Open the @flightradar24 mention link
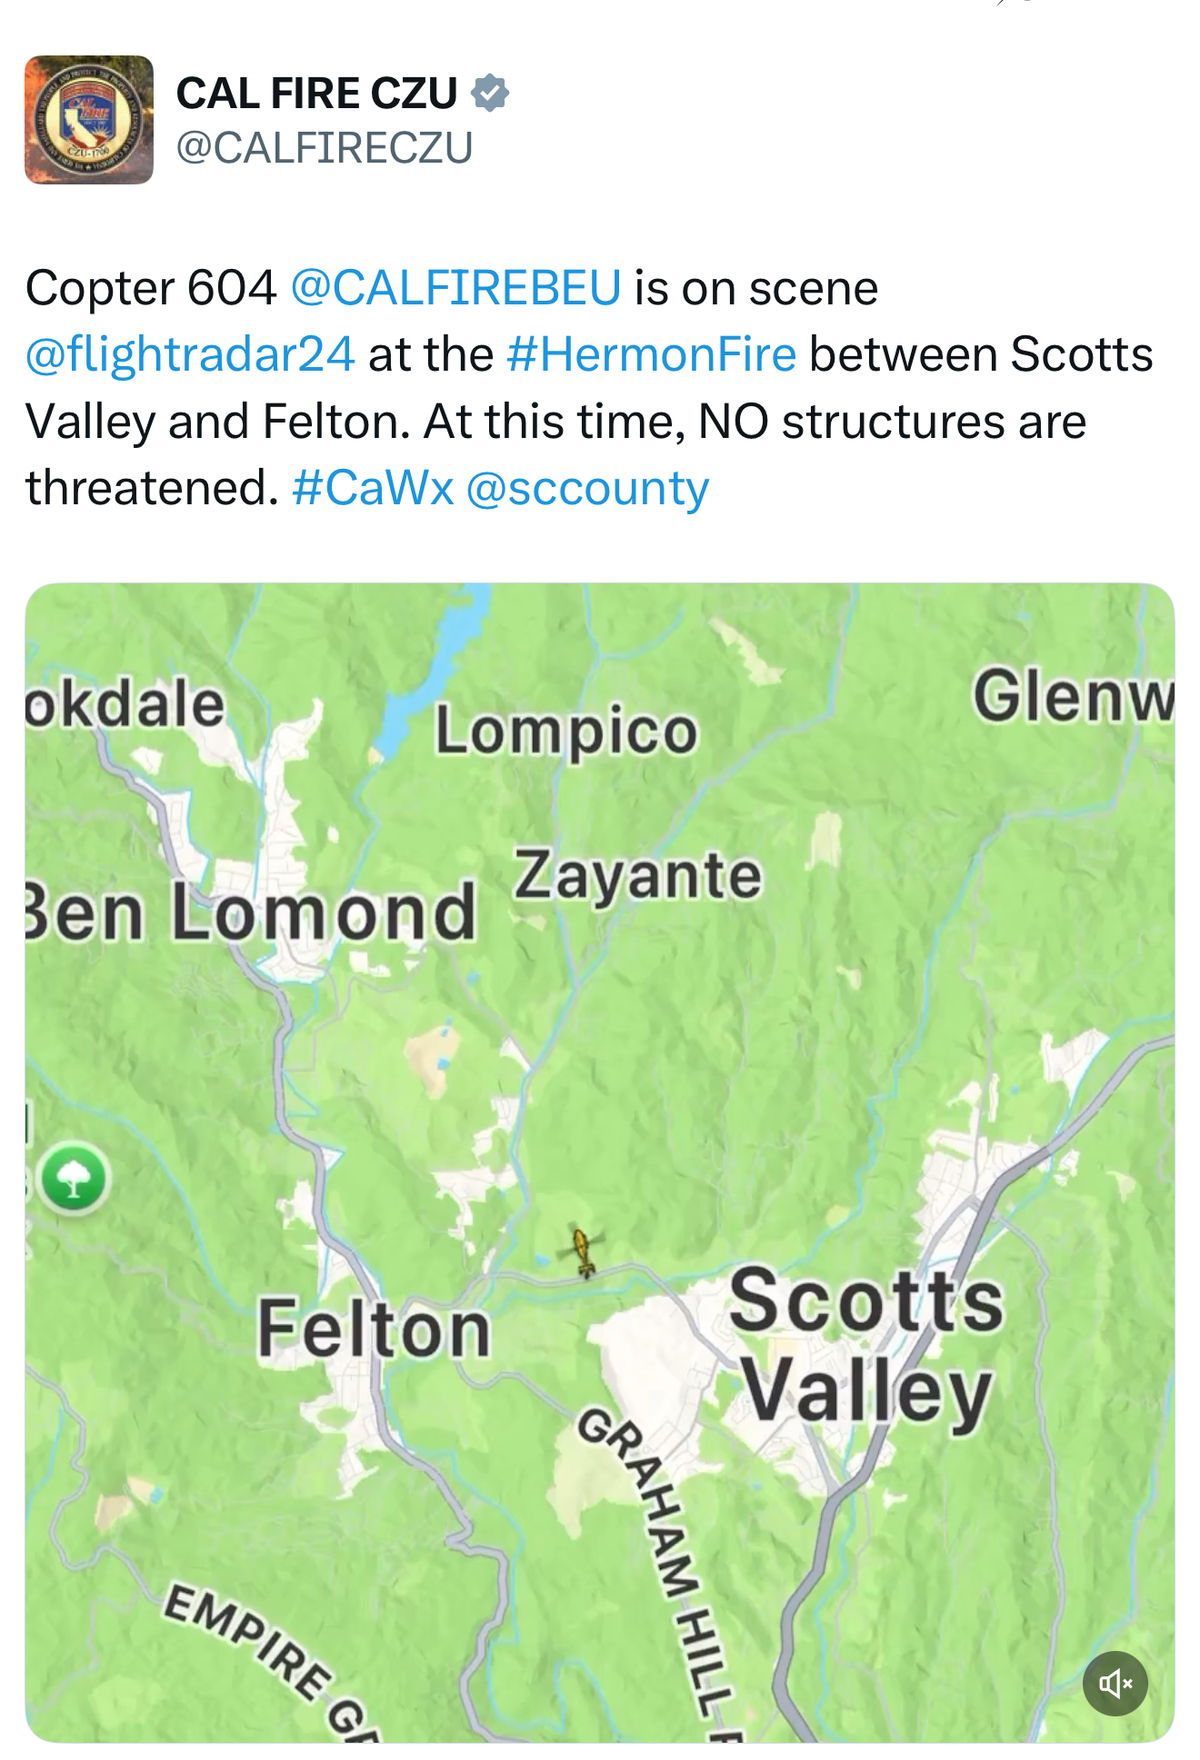This screenshot has height=1760, width=1200. point(190,355)
